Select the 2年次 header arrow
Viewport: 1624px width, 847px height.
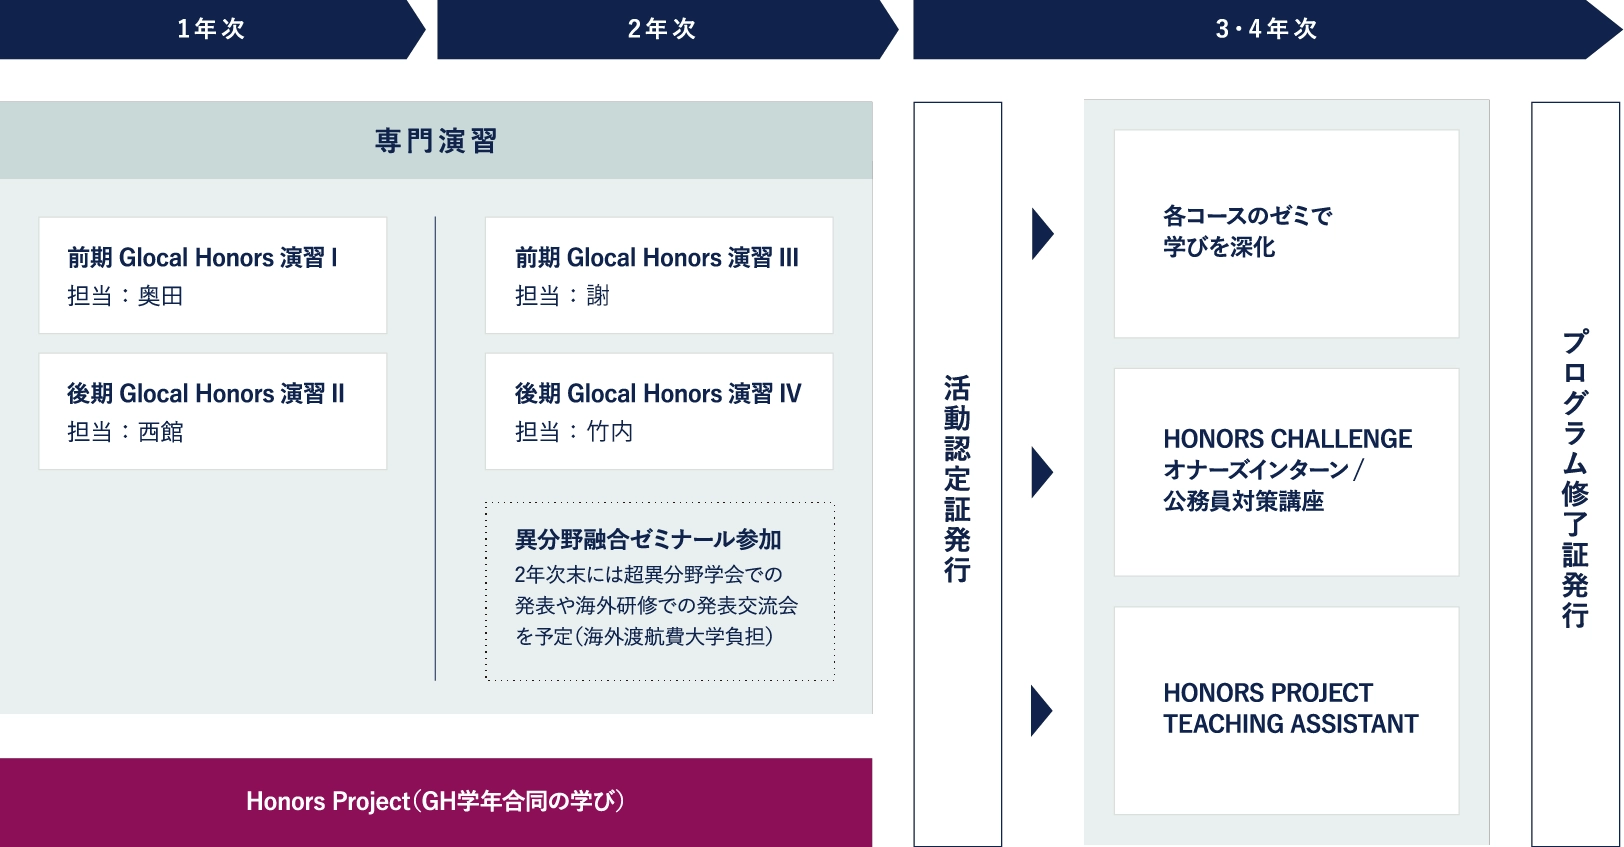click(662, 29)
